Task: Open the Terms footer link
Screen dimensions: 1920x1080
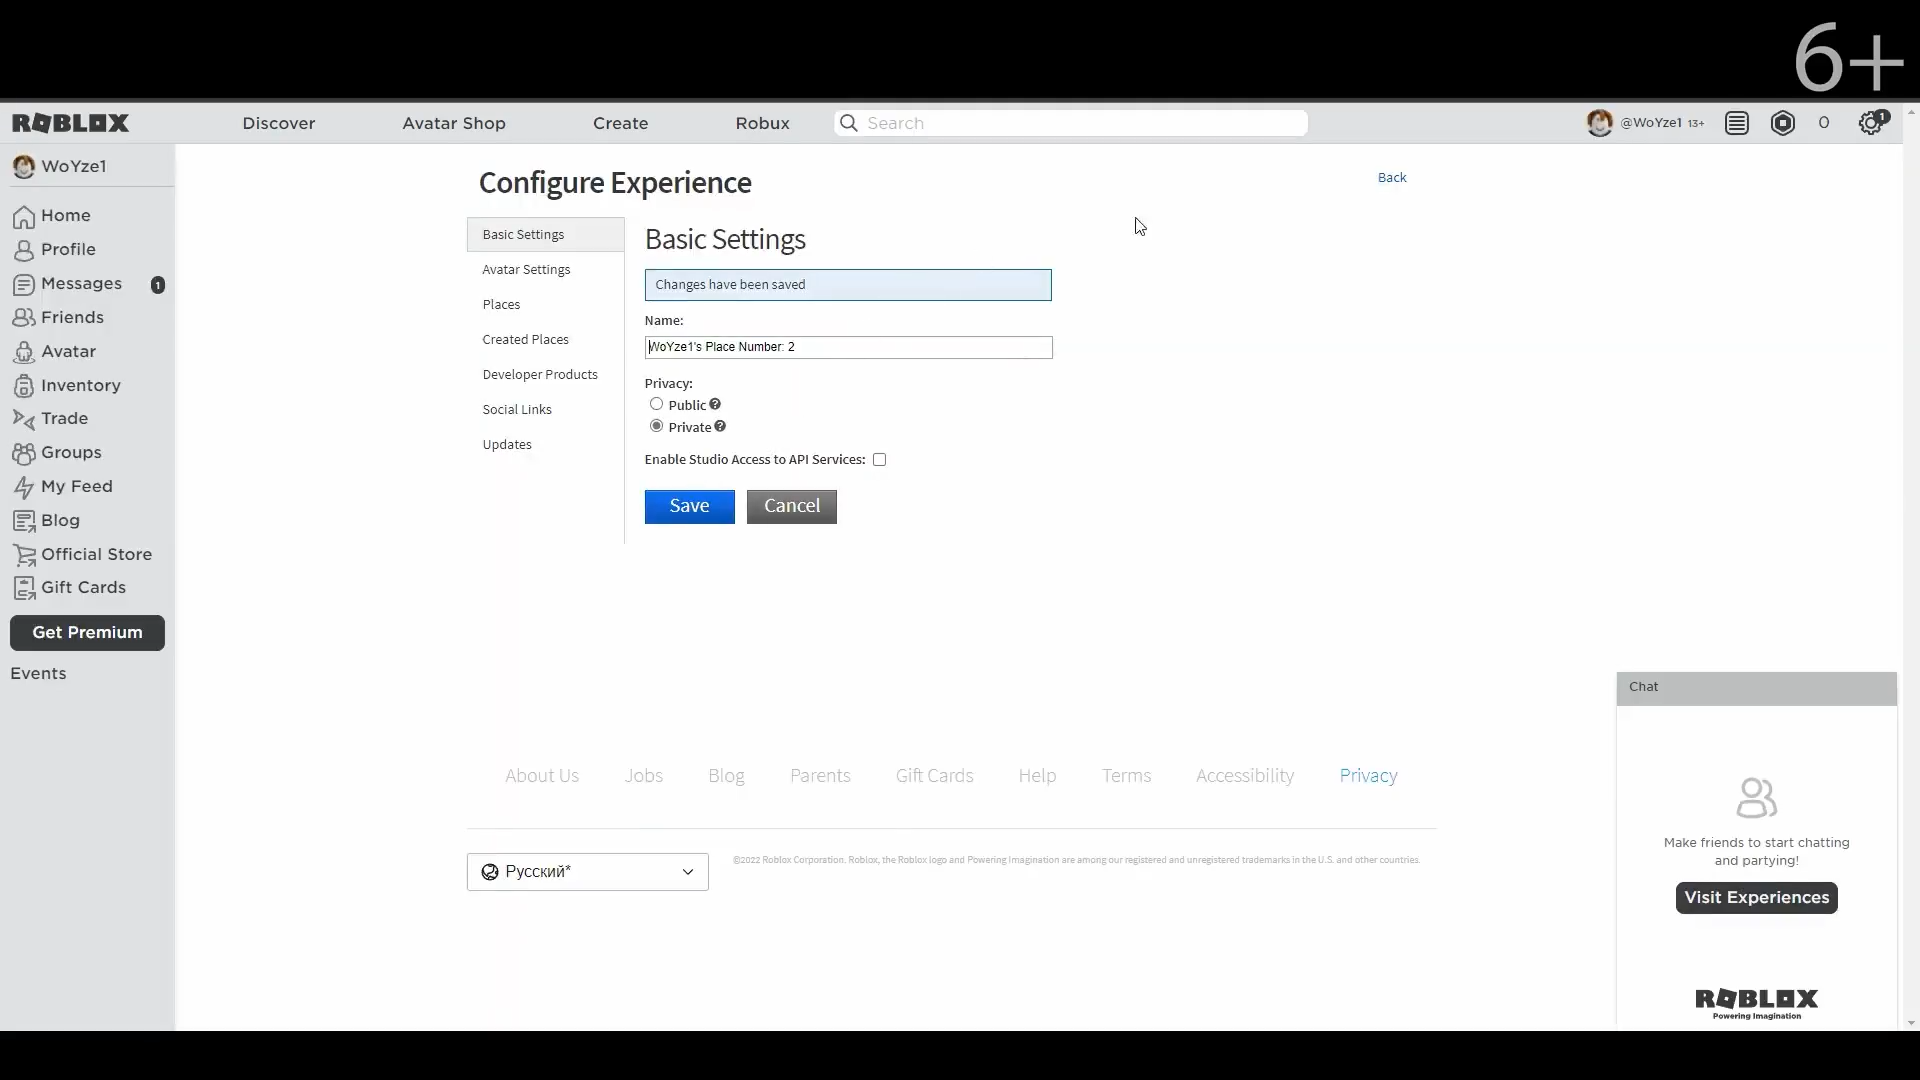Action: point(1126,776)
